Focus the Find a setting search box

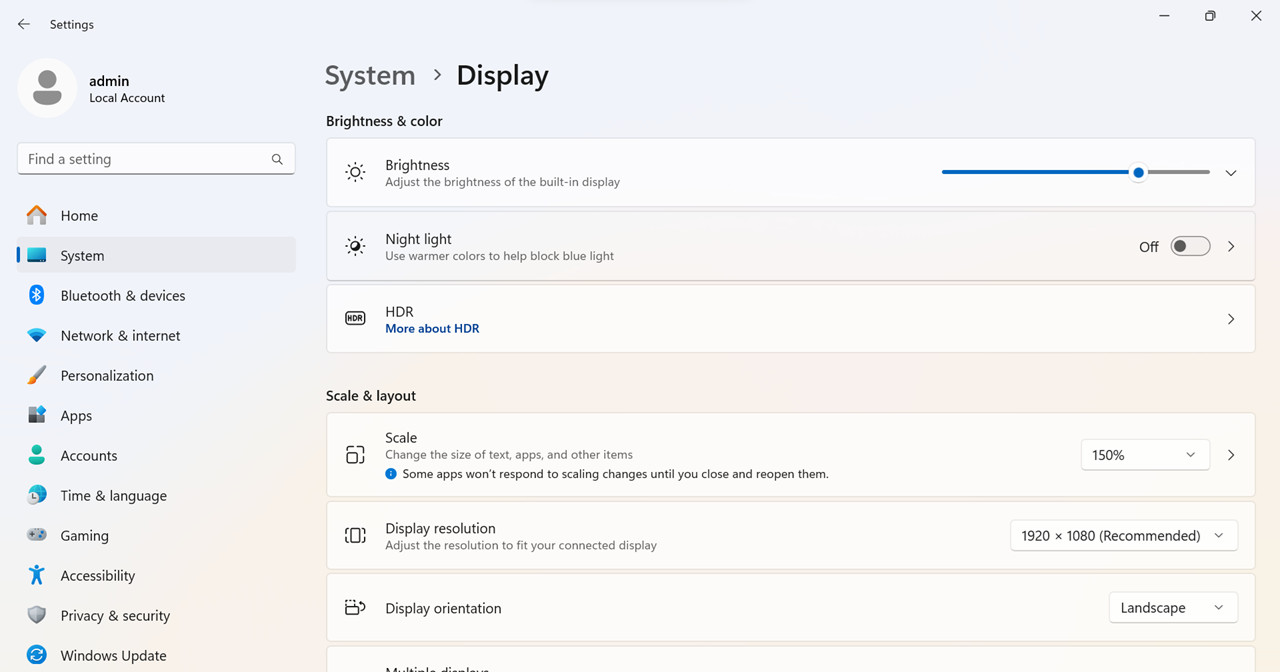pos(156,159)
